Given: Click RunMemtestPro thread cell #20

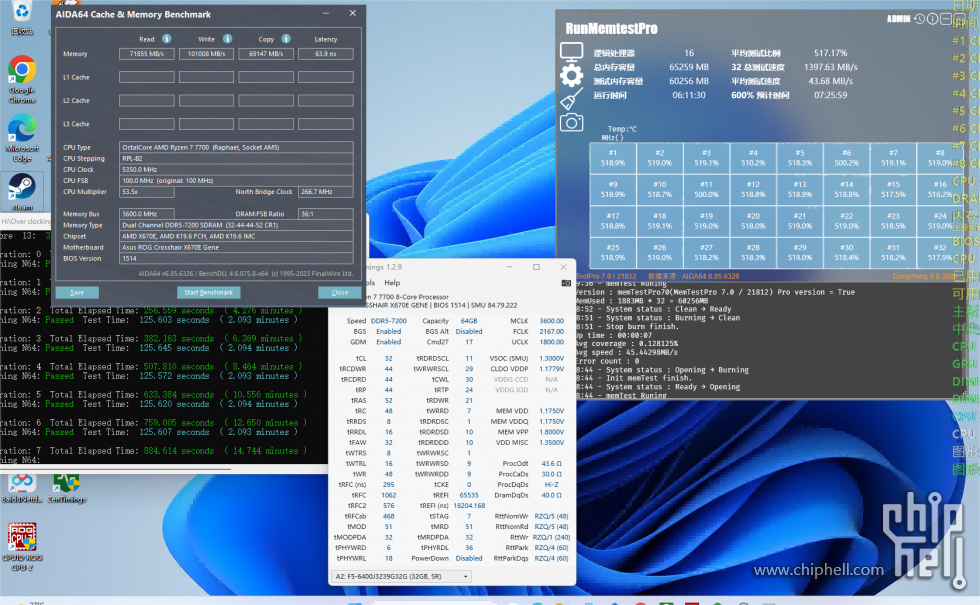Looking at the screenshot, I should pyautogui.click(x=753, y=221).
